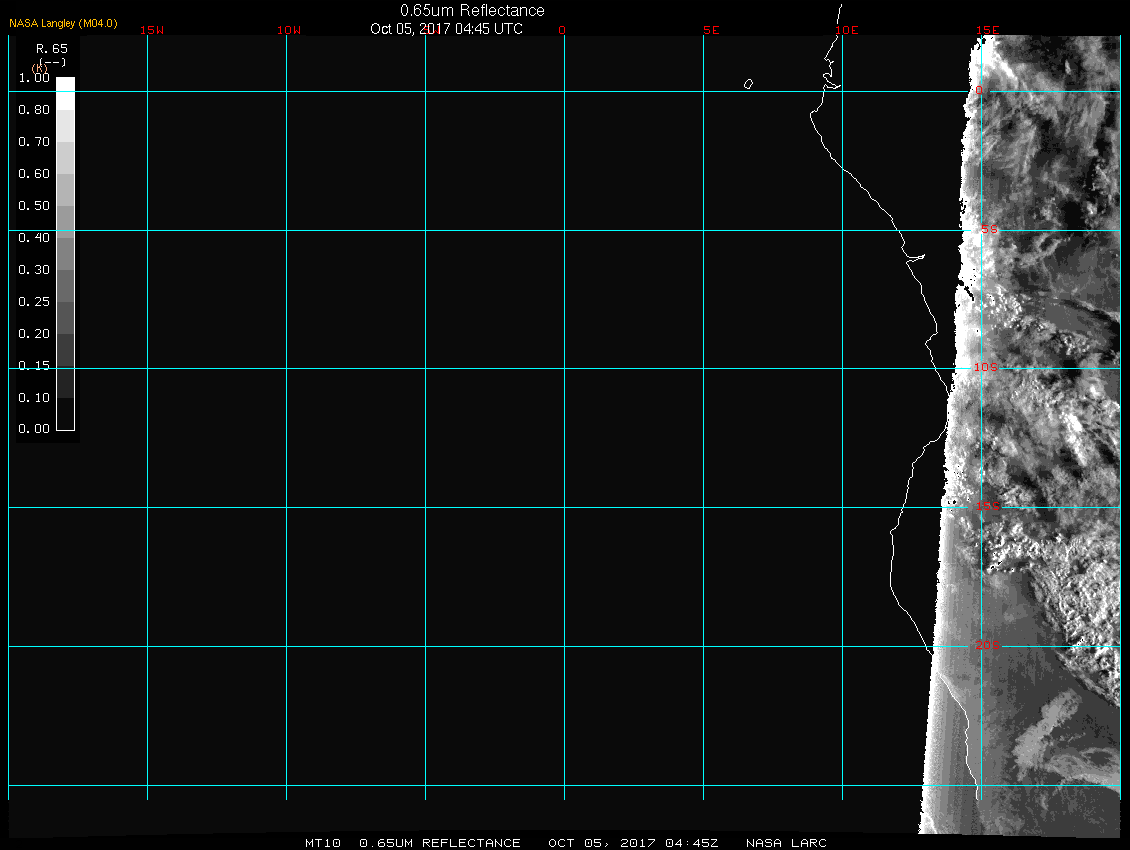Image resolution: width=1130 pixels, height=850 pixels.
Task: Click the NASA LARC footer text
Action: click(786, 843)
